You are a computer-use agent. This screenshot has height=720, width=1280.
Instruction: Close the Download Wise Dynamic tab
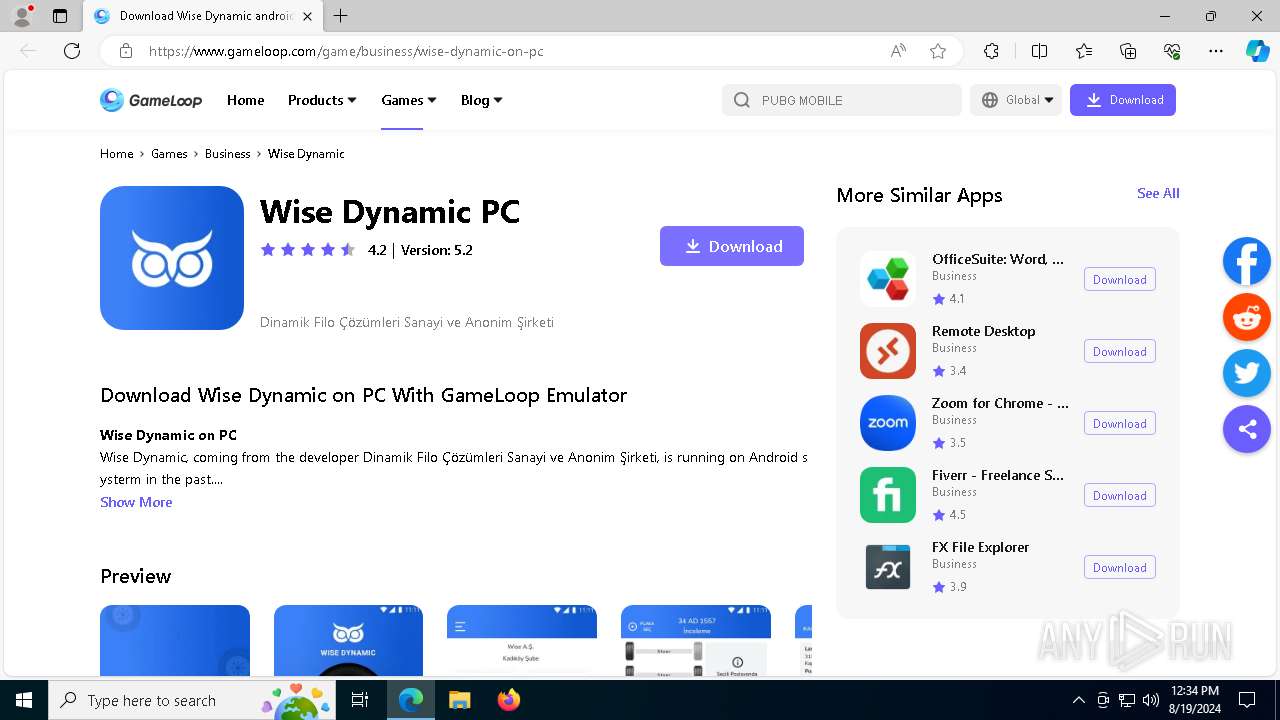tap(307, 16)
